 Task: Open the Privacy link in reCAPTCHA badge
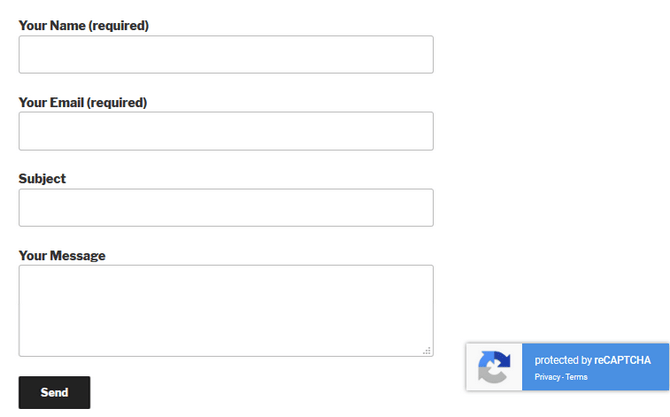tap(547, 377)
